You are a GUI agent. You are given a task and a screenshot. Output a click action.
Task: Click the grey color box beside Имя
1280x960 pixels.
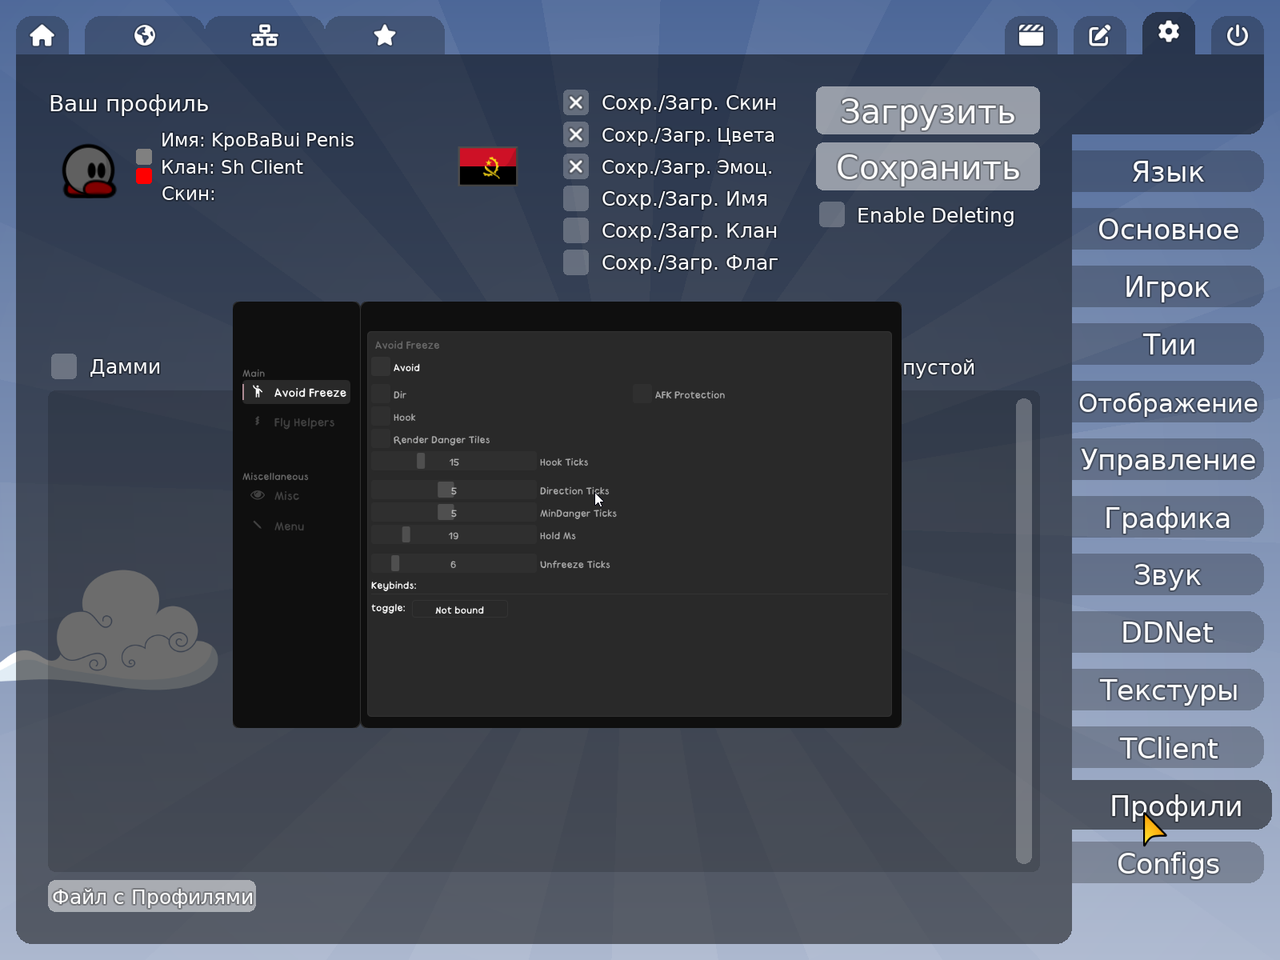pyautogui.click(x=144, y=157)
